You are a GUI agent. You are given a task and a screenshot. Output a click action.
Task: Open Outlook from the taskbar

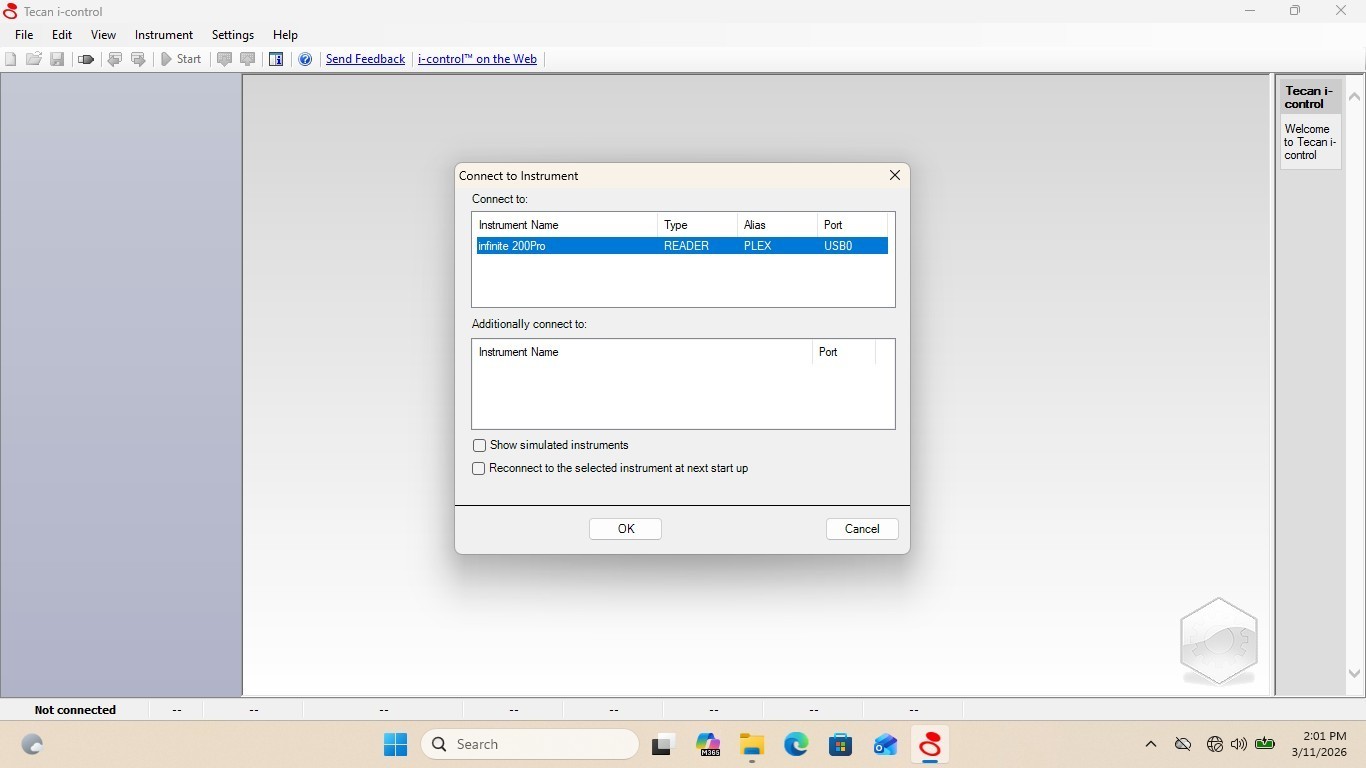coord(885,744)
